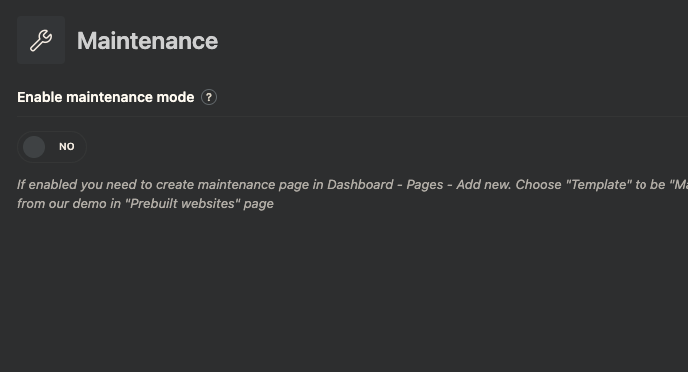Click the "from our demo" text line
688x372 pixels.
click(x=61, y=204)
